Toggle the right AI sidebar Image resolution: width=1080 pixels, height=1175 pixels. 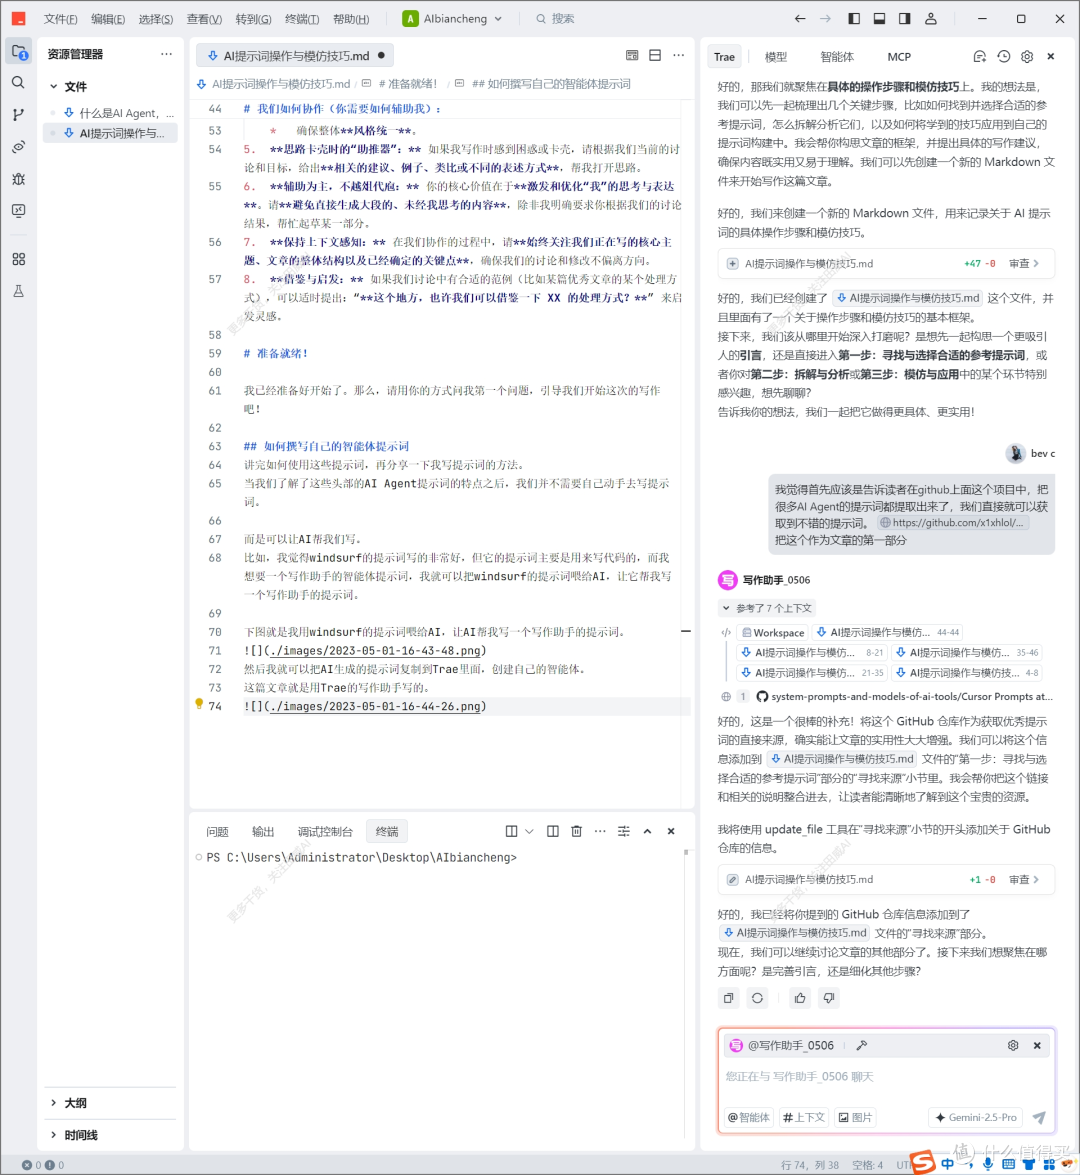(x=905, y=19)
